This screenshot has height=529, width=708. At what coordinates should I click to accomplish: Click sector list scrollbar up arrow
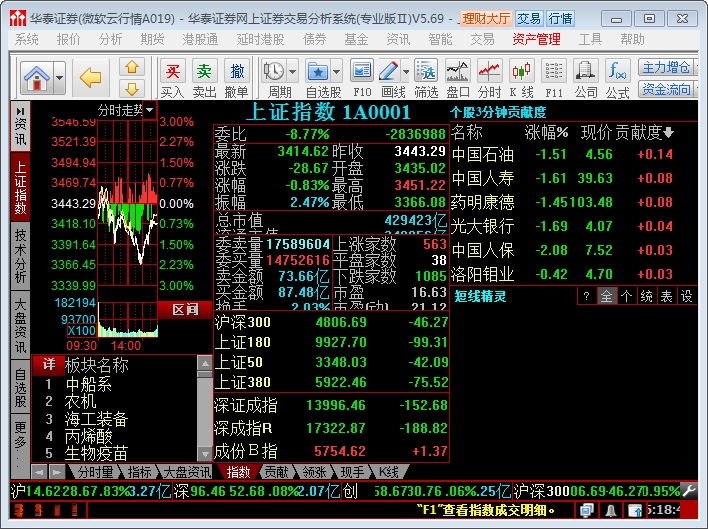(205, 363)
